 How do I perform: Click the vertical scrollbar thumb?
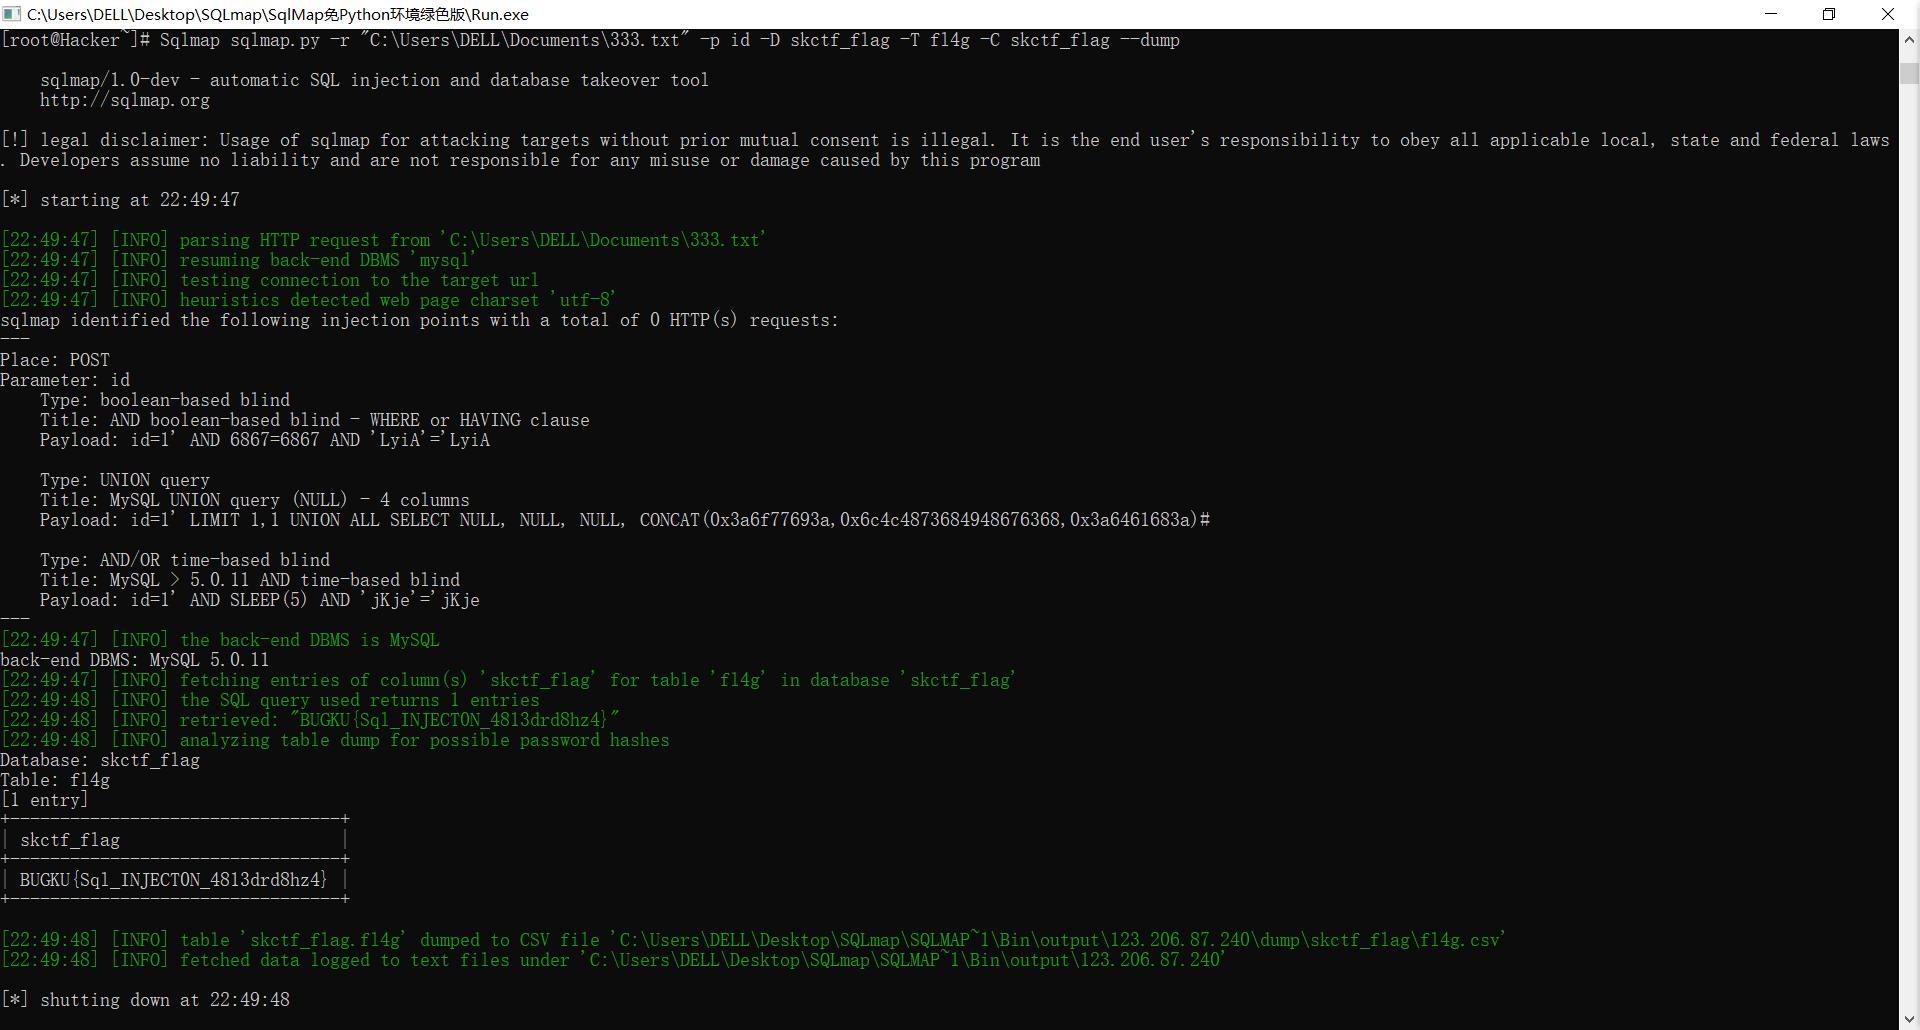coord(1909,73)
